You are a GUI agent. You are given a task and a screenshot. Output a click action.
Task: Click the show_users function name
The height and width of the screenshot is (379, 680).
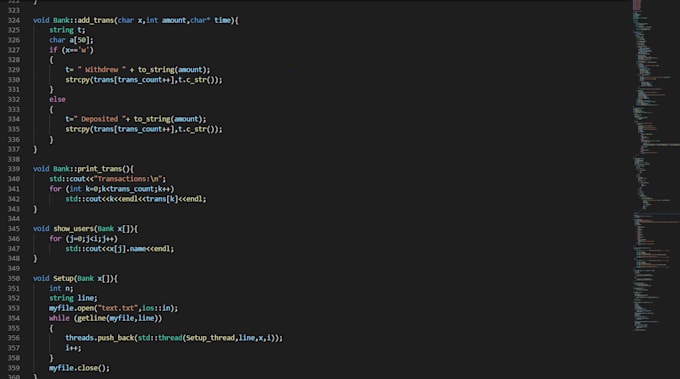[x=73, y=229]
